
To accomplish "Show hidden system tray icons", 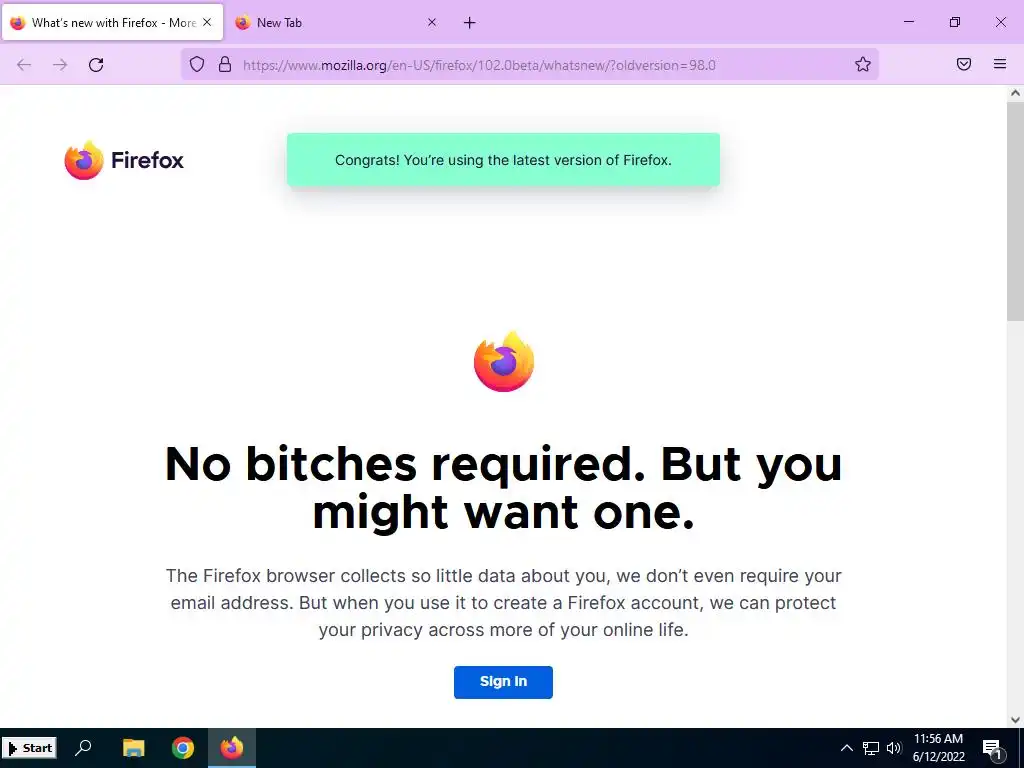I will point(846,748).
